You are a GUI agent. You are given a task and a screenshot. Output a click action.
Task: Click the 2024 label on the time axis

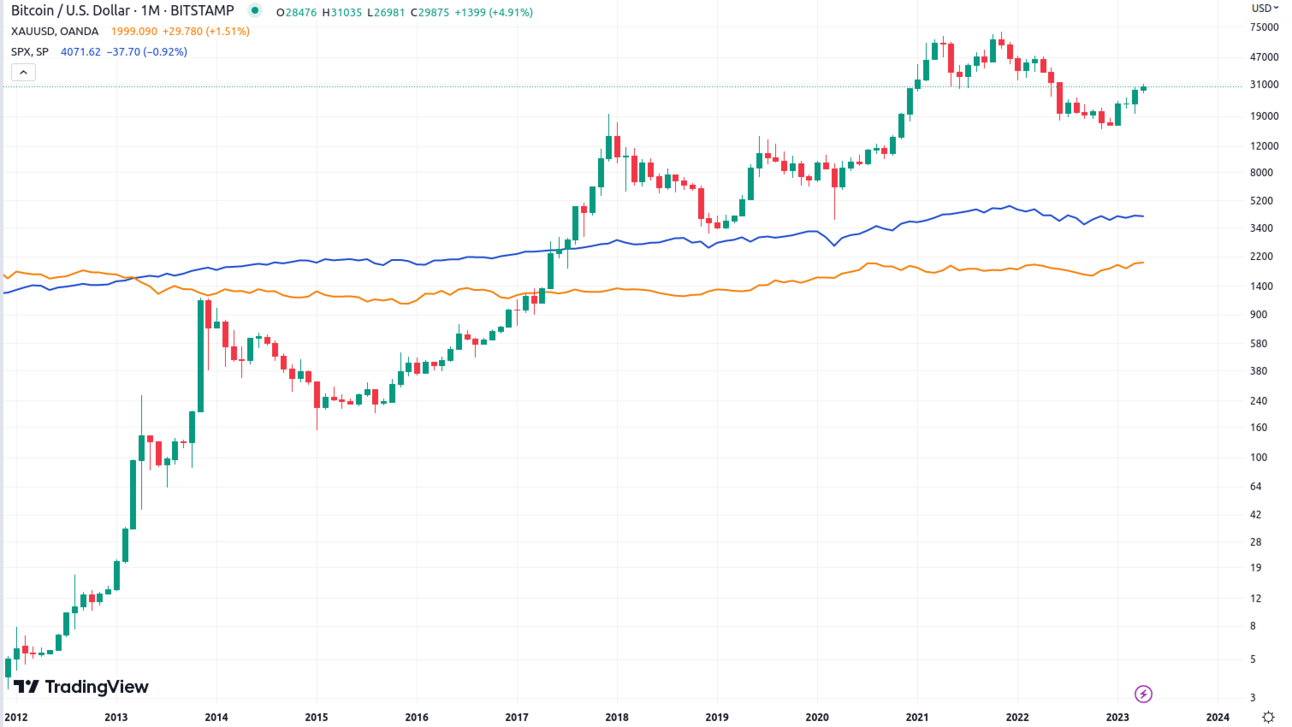point(1218,717)
